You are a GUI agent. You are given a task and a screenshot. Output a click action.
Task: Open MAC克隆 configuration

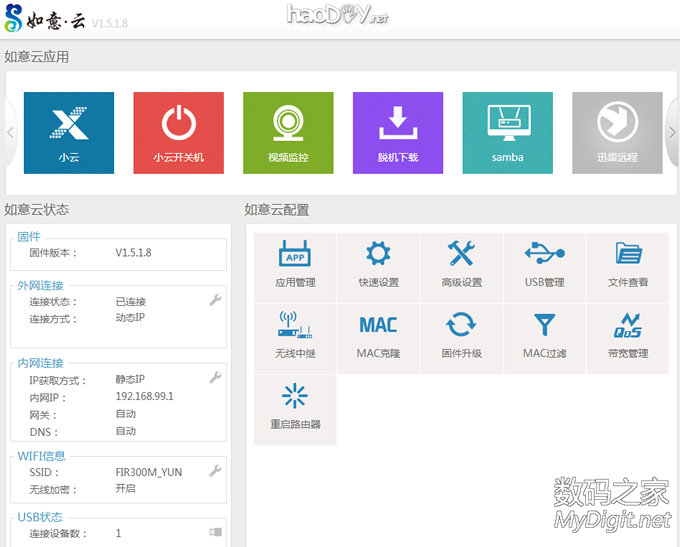click(378, 338)
